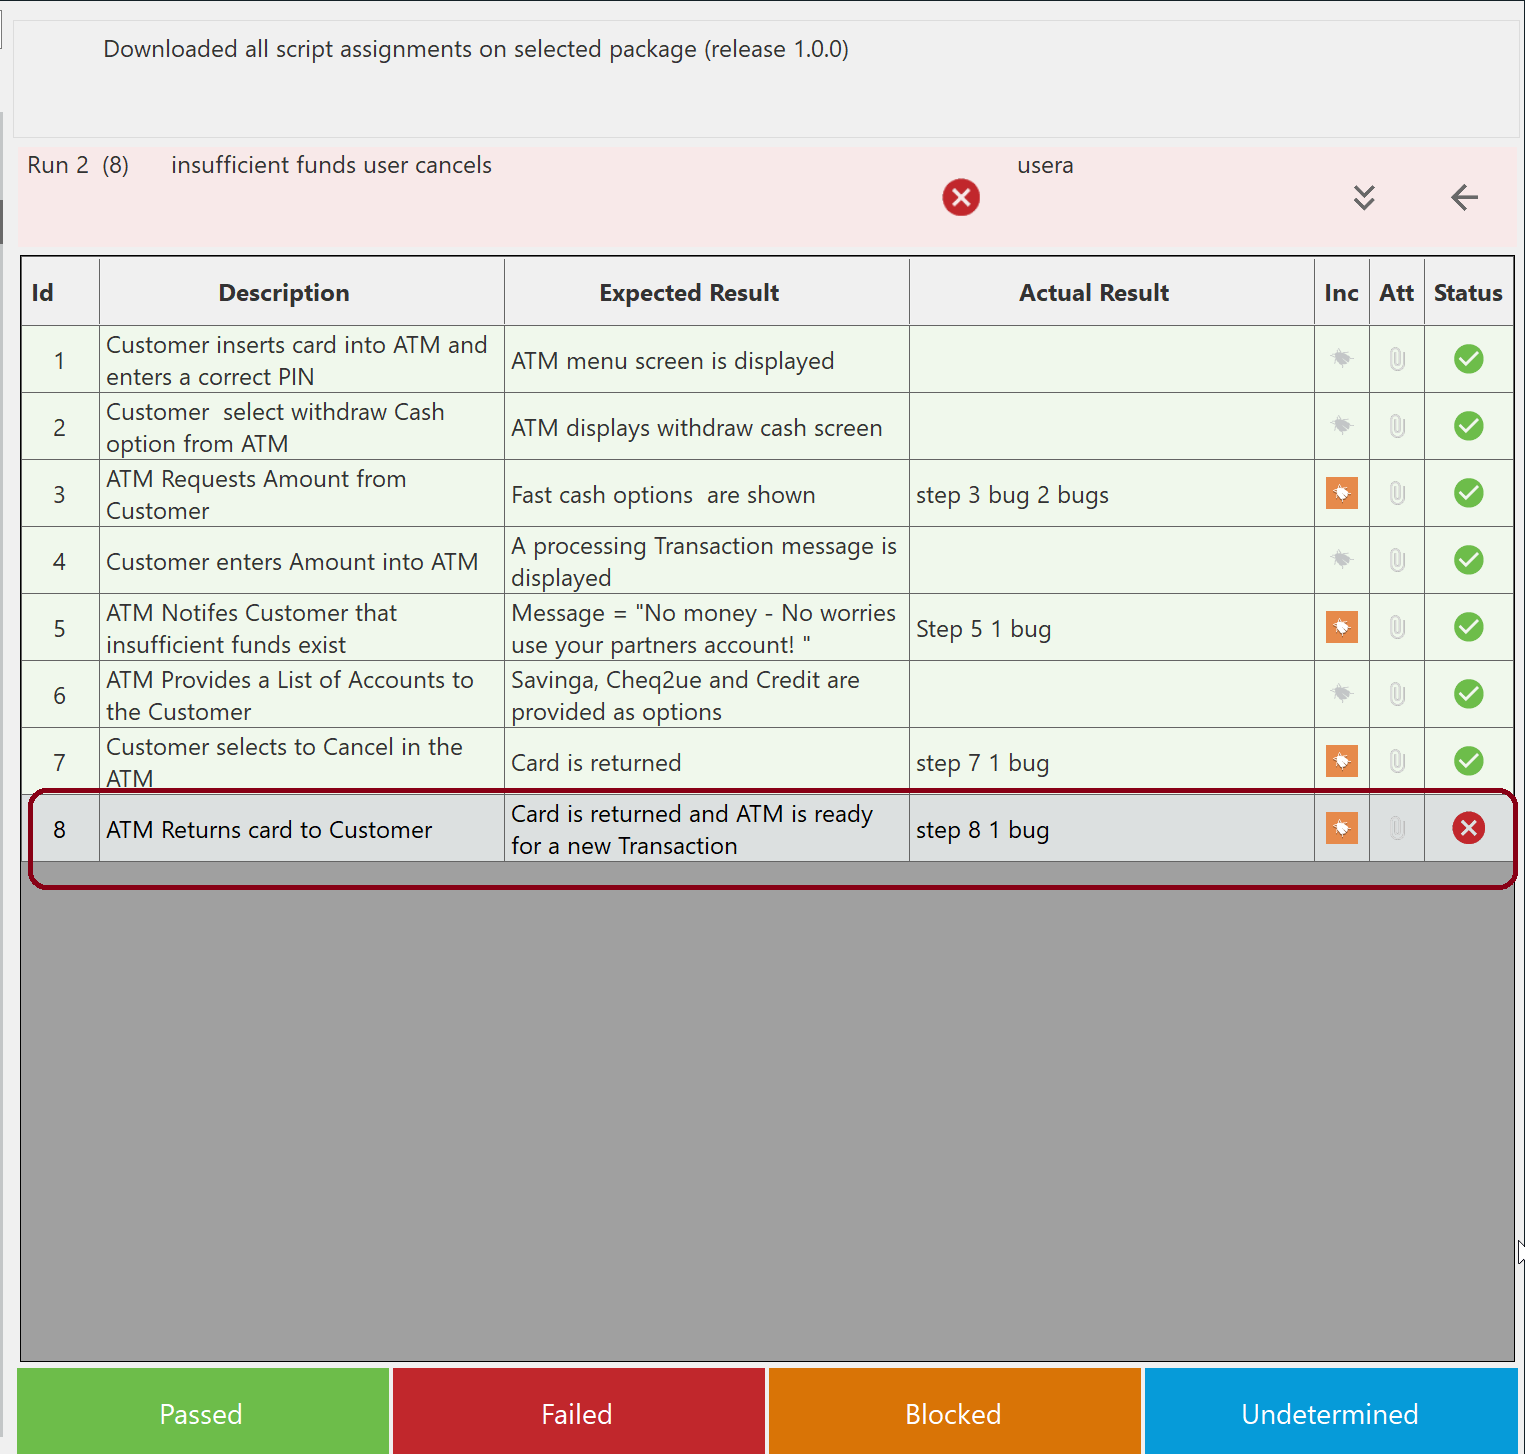
Task: Click the incident bug icon for step 3
Action: (1341, 493)
